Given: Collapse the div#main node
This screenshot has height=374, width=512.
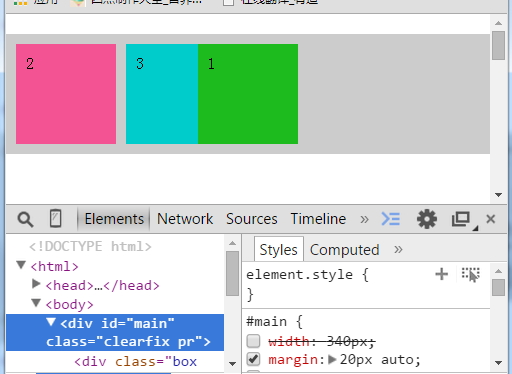Looking at the screenshot, I should point(51,322).
